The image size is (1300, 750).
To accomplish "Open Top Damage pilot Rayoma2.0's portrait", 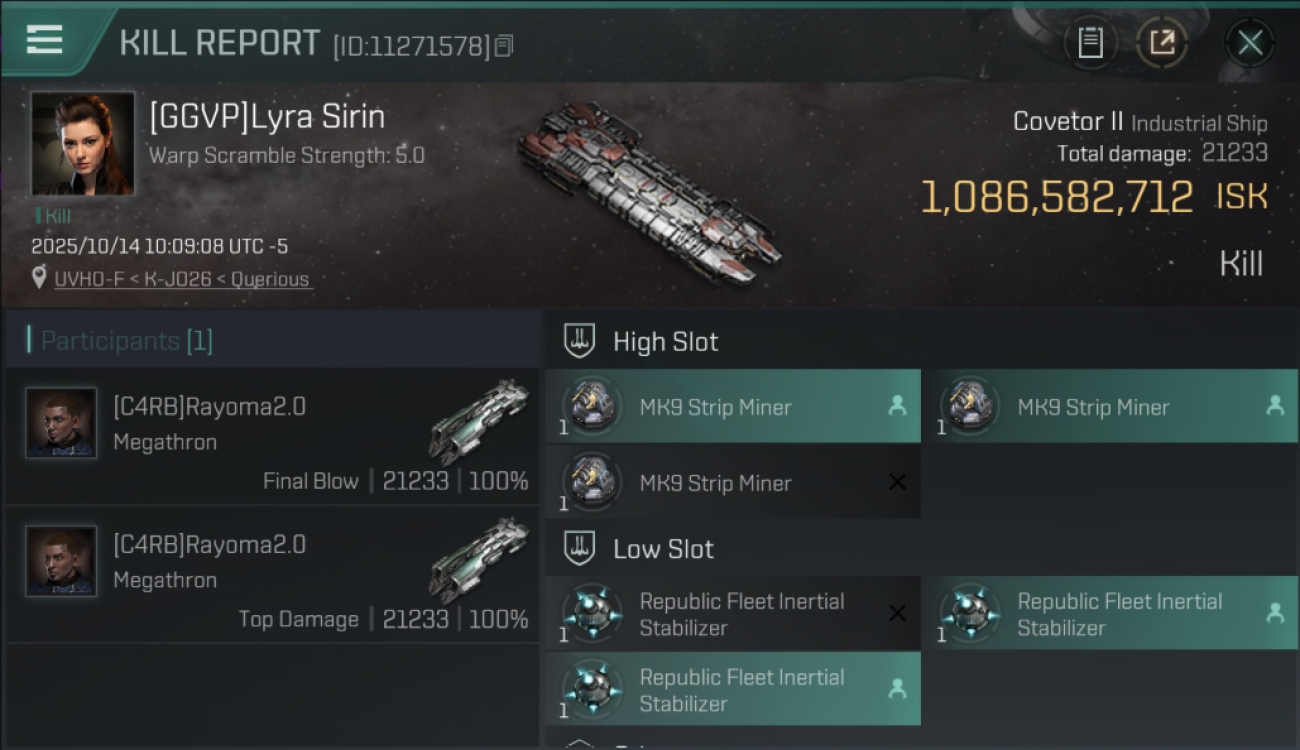I will click(x=61, y=561).
